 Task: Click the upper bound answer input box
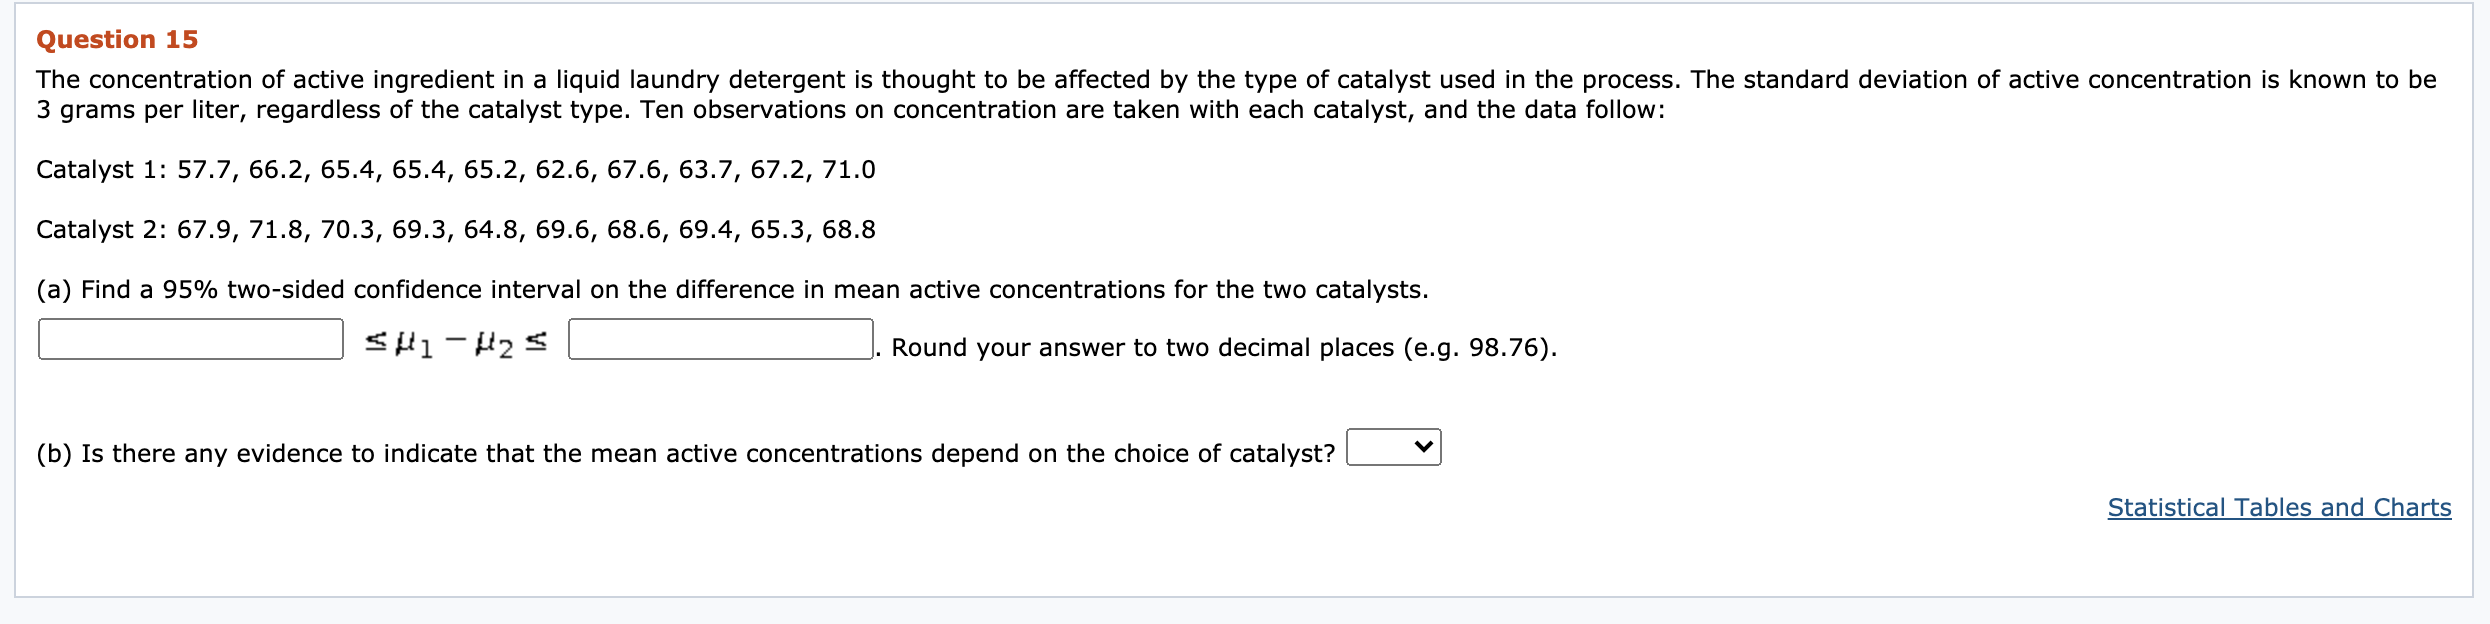(x=721, y=339)
